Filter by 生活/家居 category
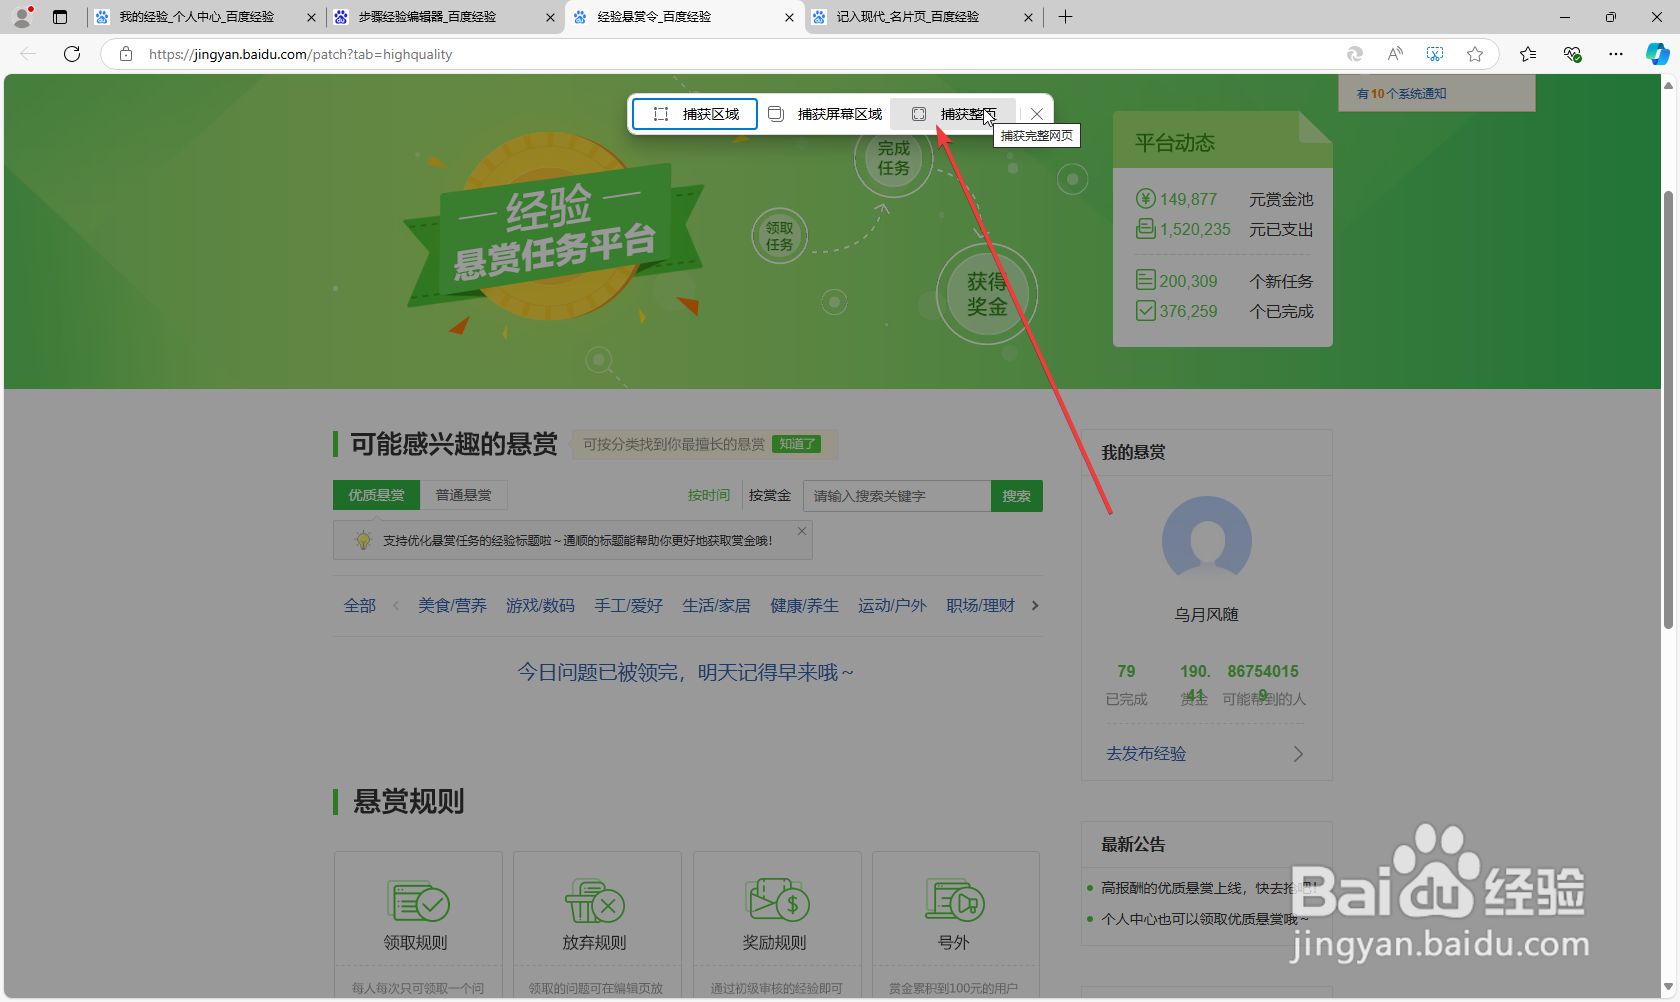Image resolution: width=1680 pixels, height=1002 pixels. [716, 605]
